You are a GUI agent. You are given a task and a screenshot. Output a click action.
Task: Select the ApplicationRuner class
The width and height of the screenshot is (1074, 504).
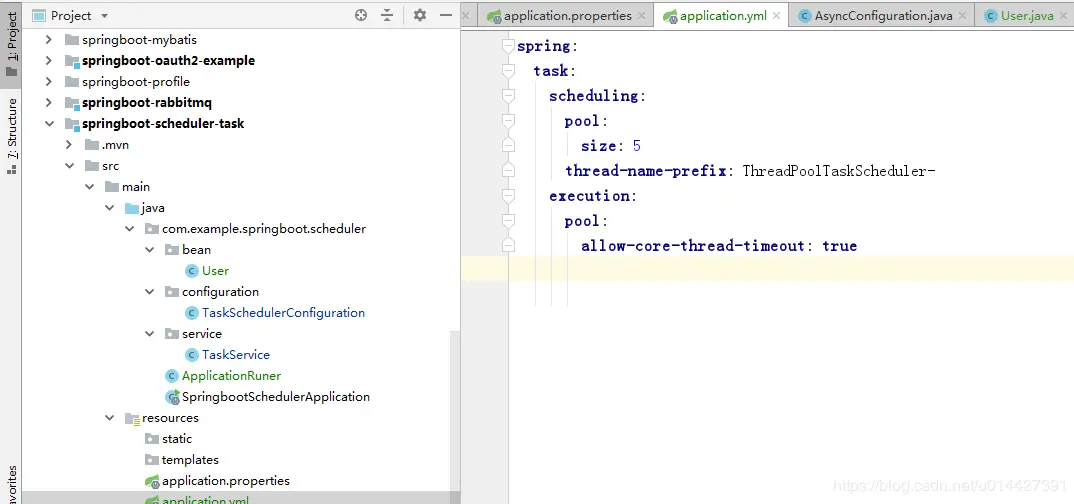point(231,376)
